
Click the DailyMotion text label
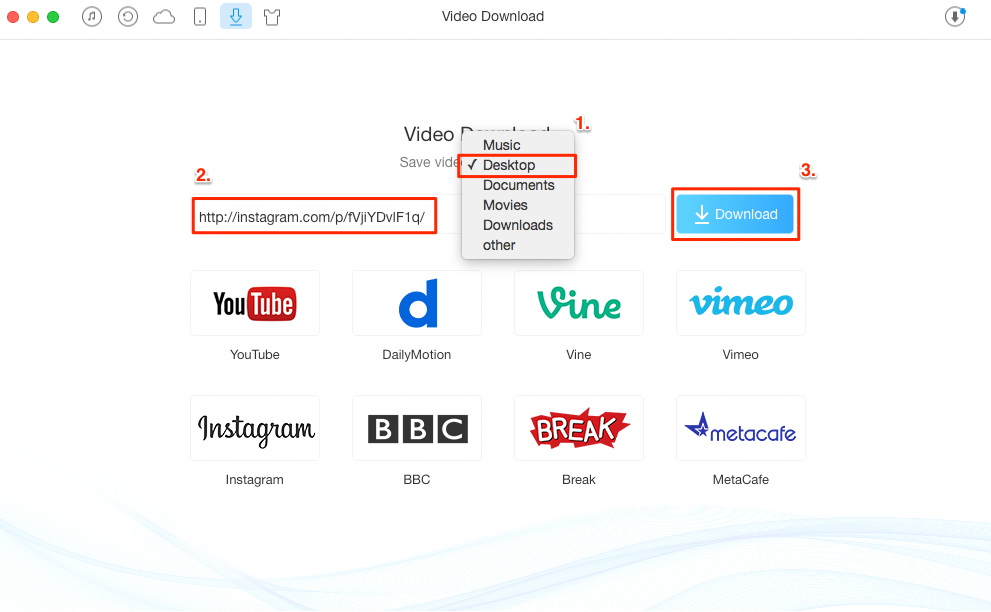pyautogui.click(x=416, y=355)
